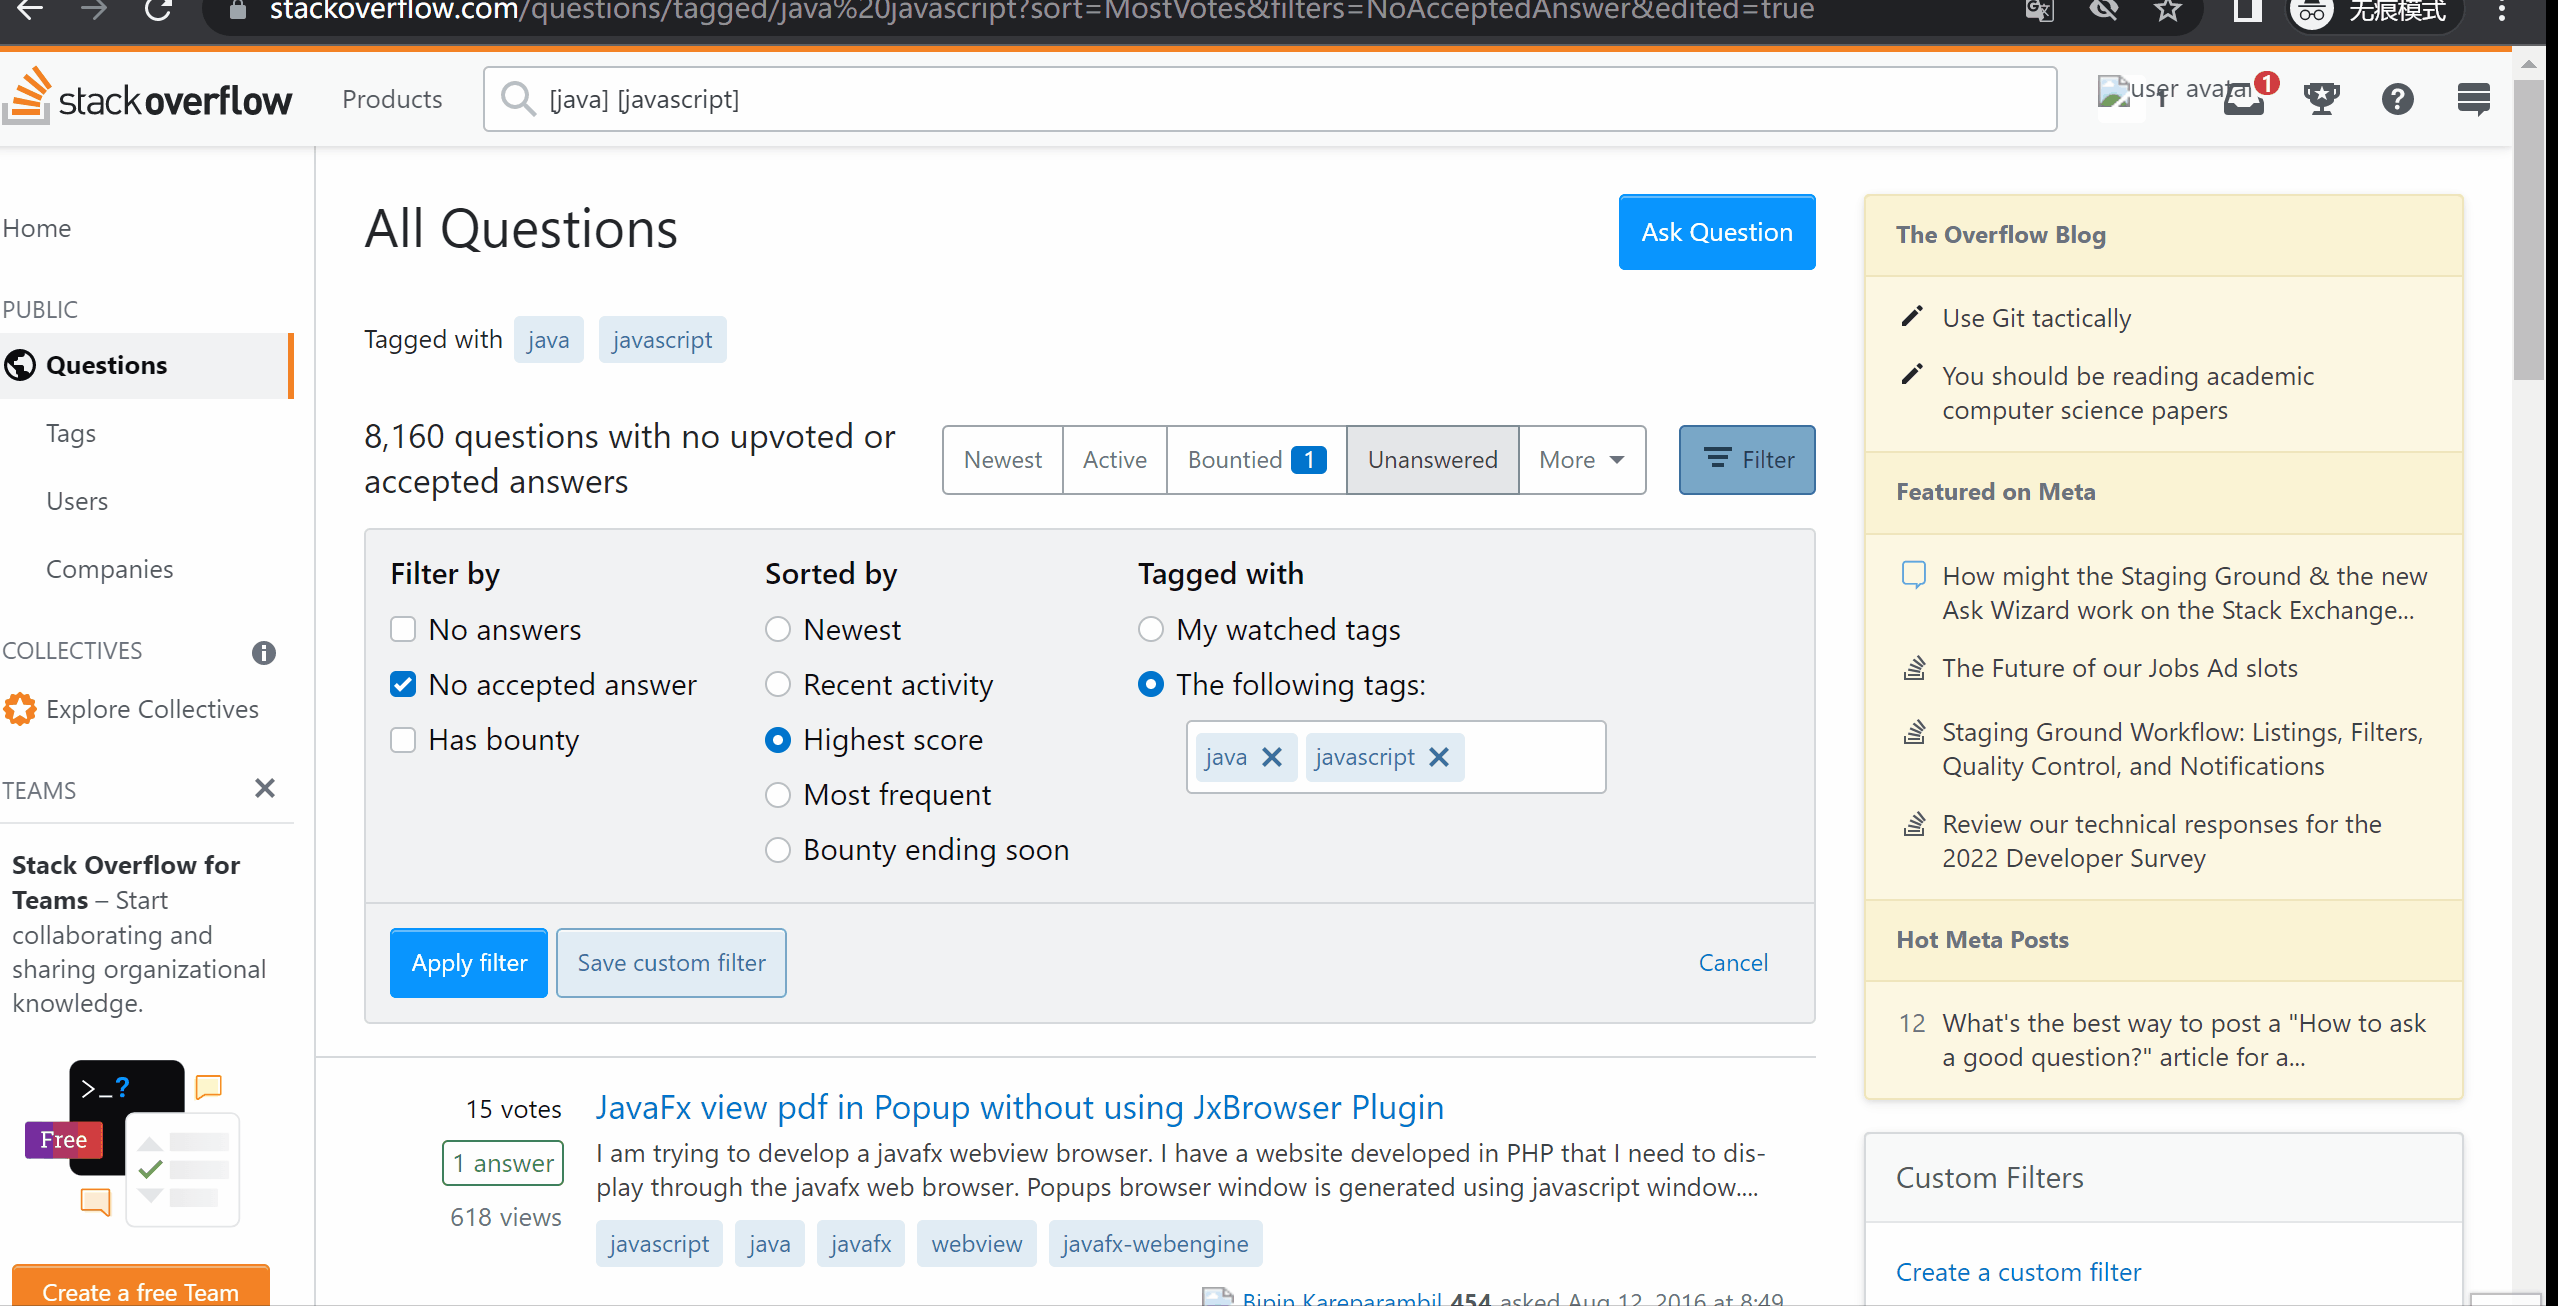The width and height of the screenshot is (2558, 1306).
Task: Choose My watched tags radio button
Action: tap(1151, 629)
